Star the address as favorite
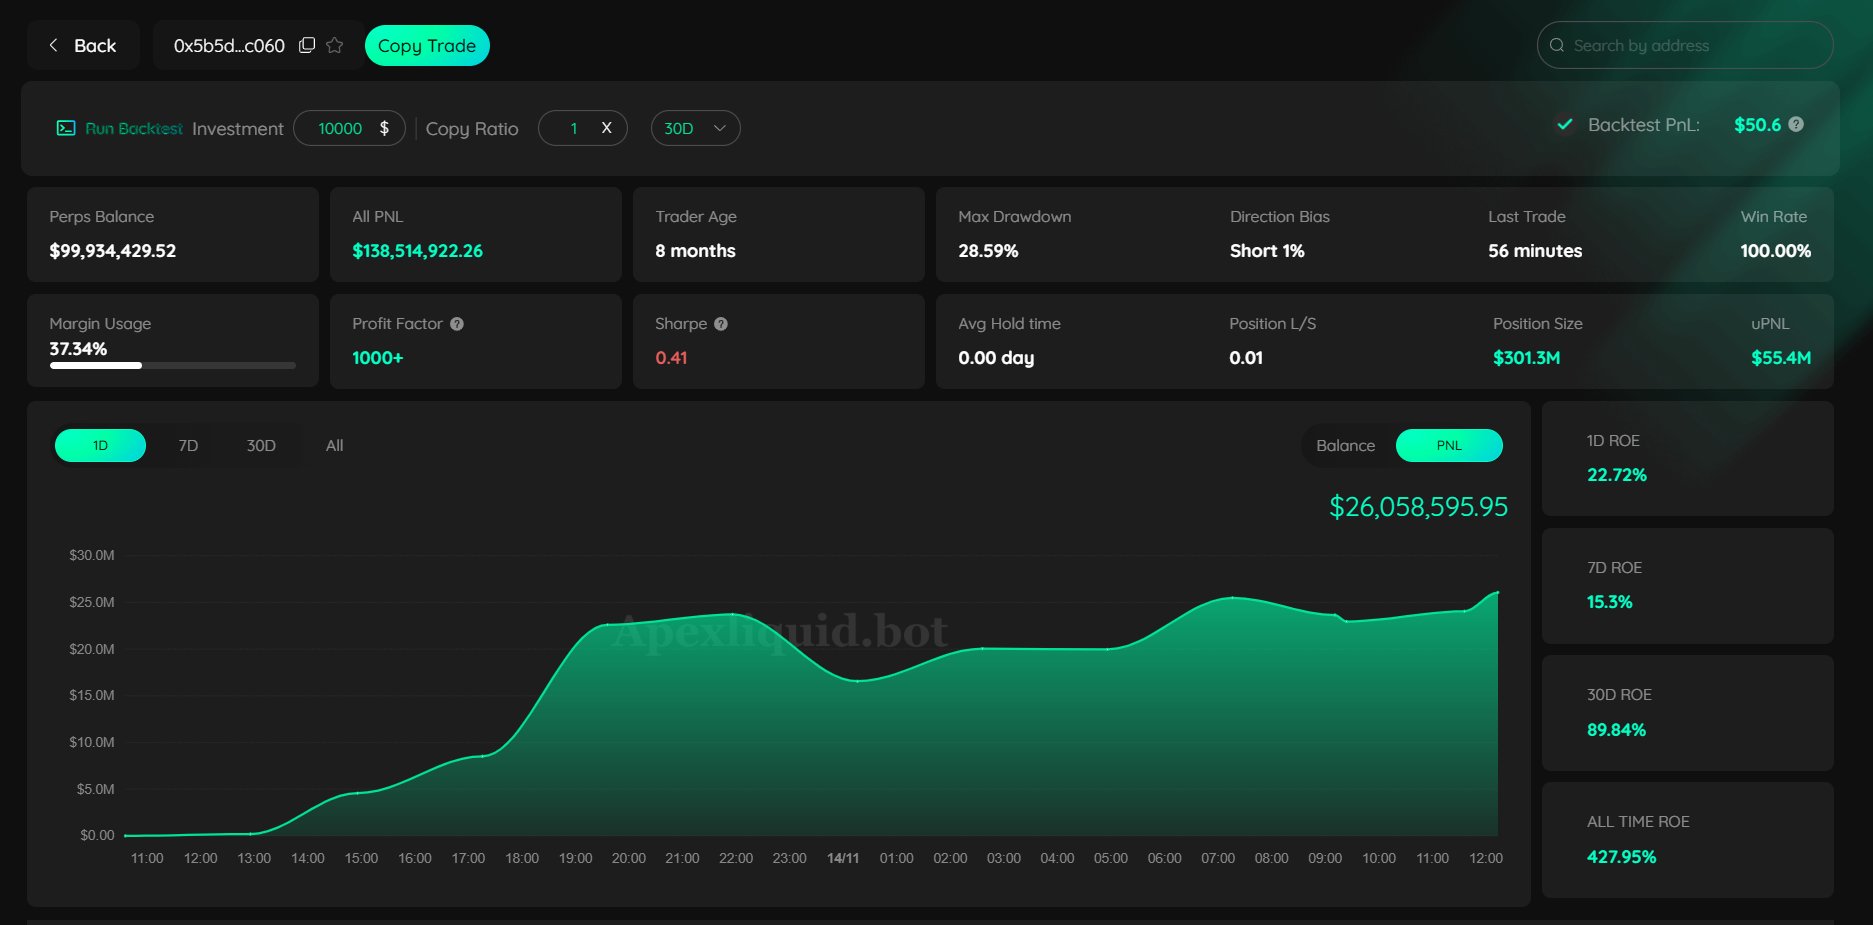Screen dimensions: 1873x925 (x=335, y=45)
